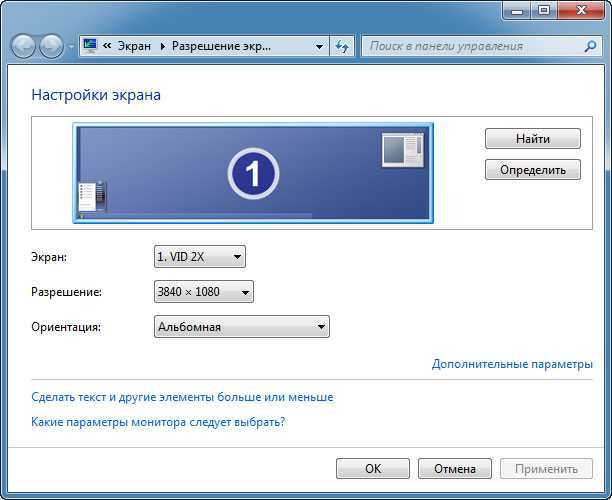Click the Определить button
This screenshot has height=500, width=612.
click(533, 170)
